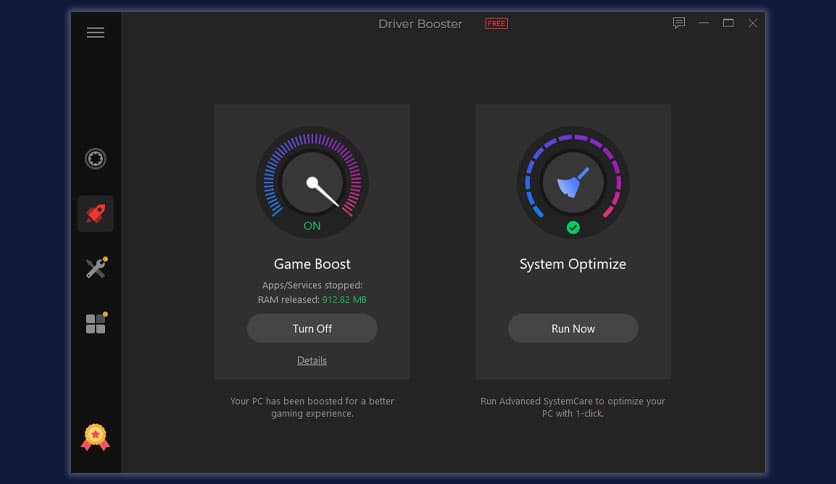Click the Driver Booster title text

click(420, 24)
